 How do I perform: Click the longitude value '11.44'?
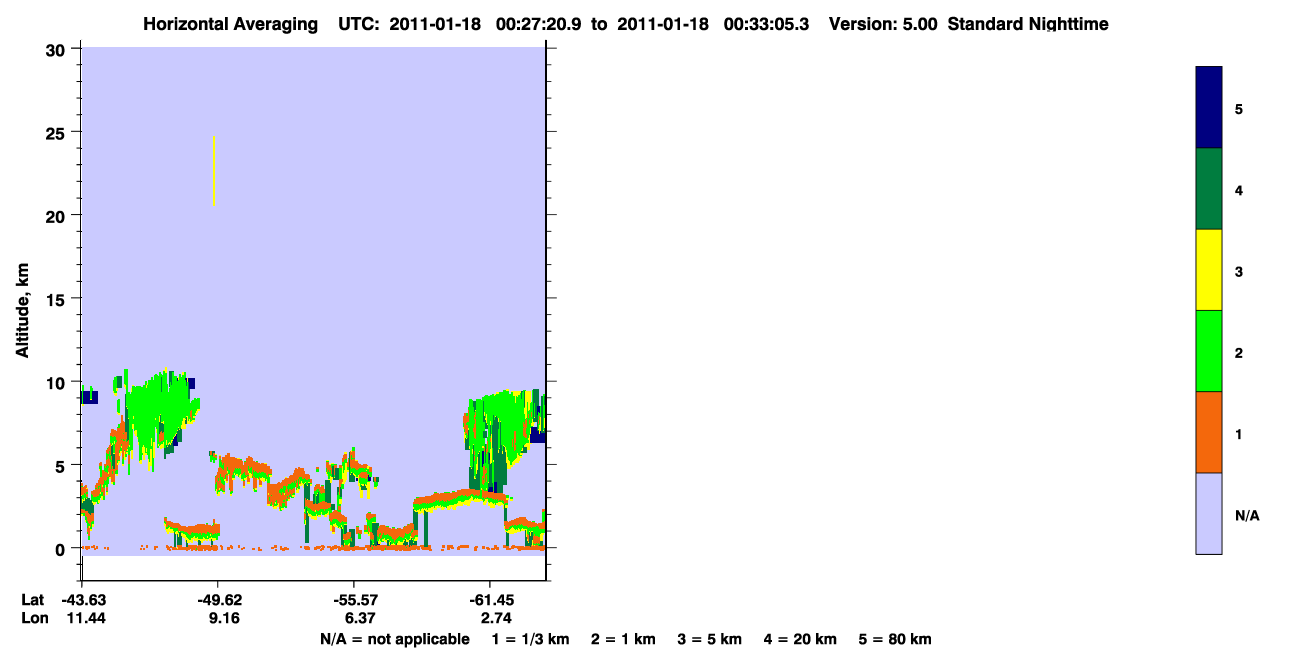[x=87, y=618]
